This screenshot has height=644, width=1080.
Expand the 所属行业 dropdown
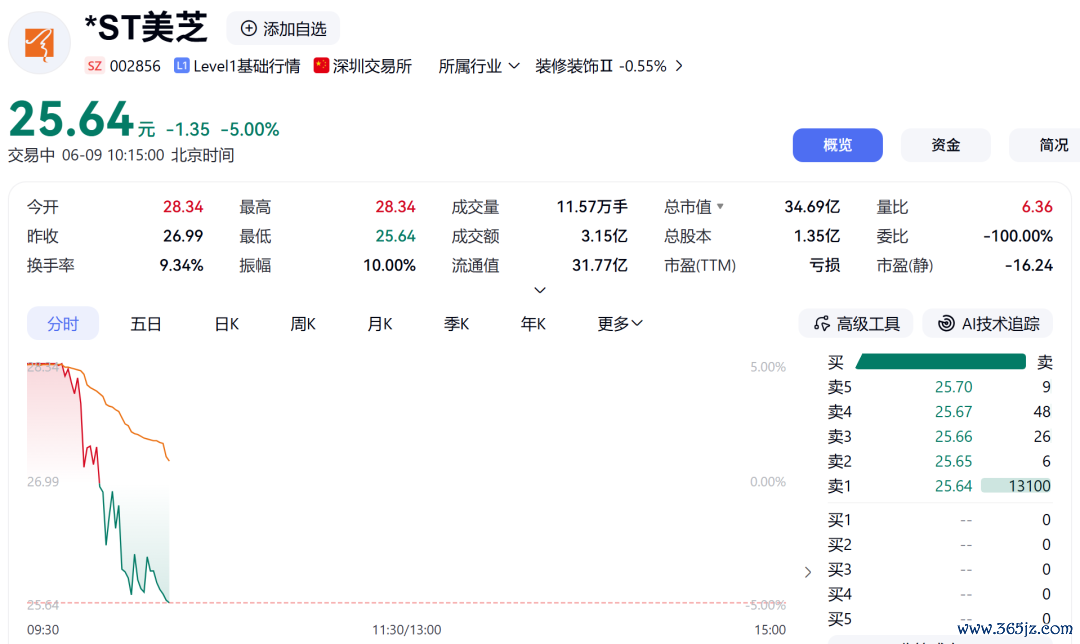tap(479, 66)
